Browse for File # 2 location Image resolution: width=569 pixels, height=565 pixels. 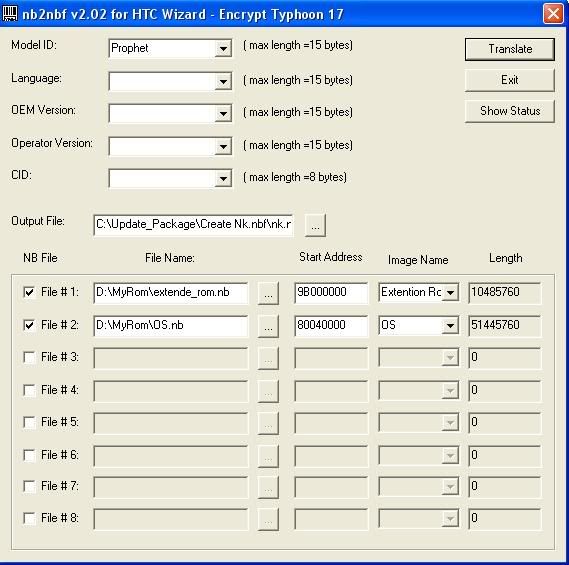click(268, 326)
